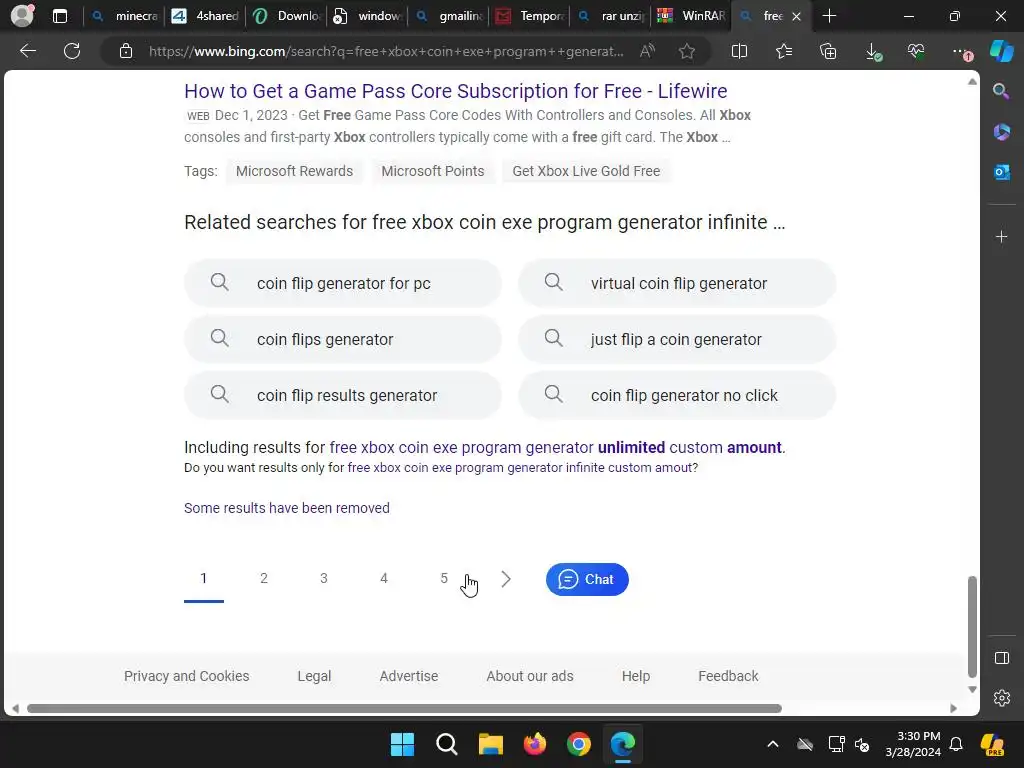Open Outlook in the sidebar
Viewport: 1024px width, 768px height.
click(1001, 172)
